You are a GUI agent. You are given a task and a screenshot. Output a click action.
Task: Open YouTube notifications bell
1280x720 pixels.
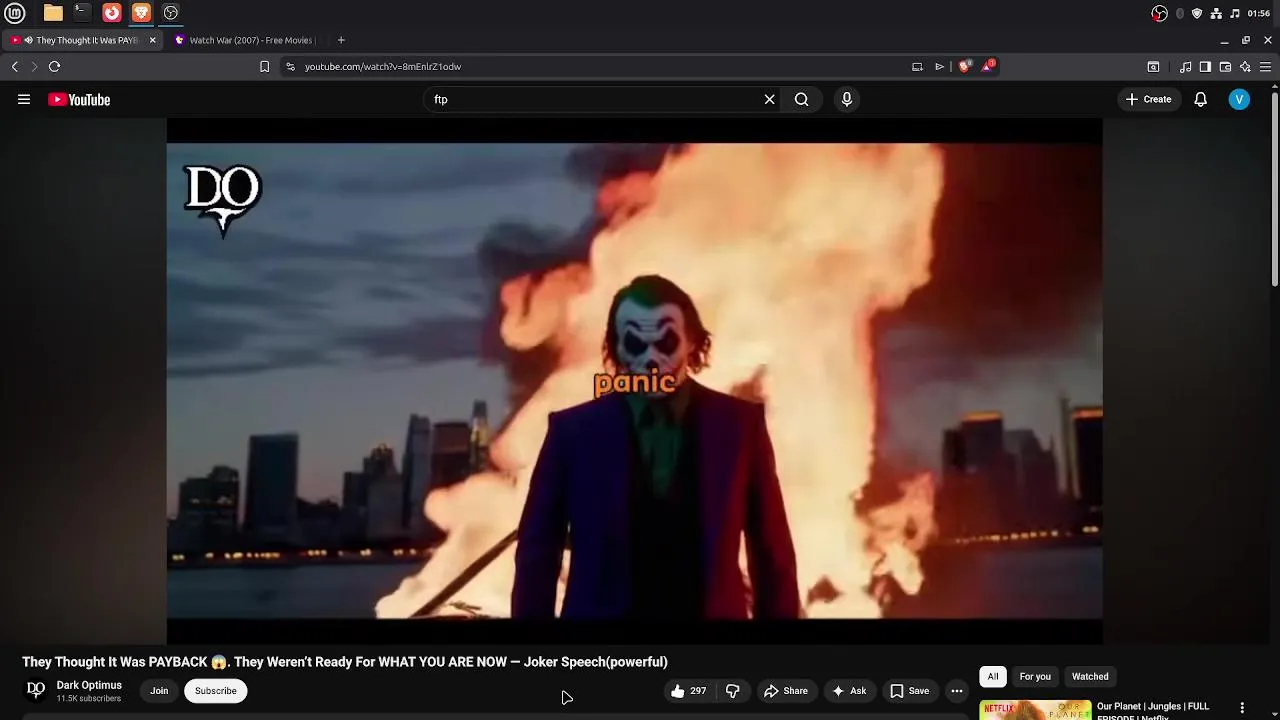(x=1201, y=99)
